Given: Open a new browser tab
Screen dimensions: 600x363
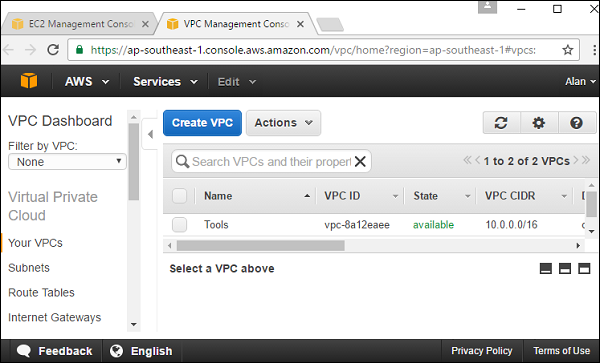Looking at the screenshot, I should pos(330,24).
